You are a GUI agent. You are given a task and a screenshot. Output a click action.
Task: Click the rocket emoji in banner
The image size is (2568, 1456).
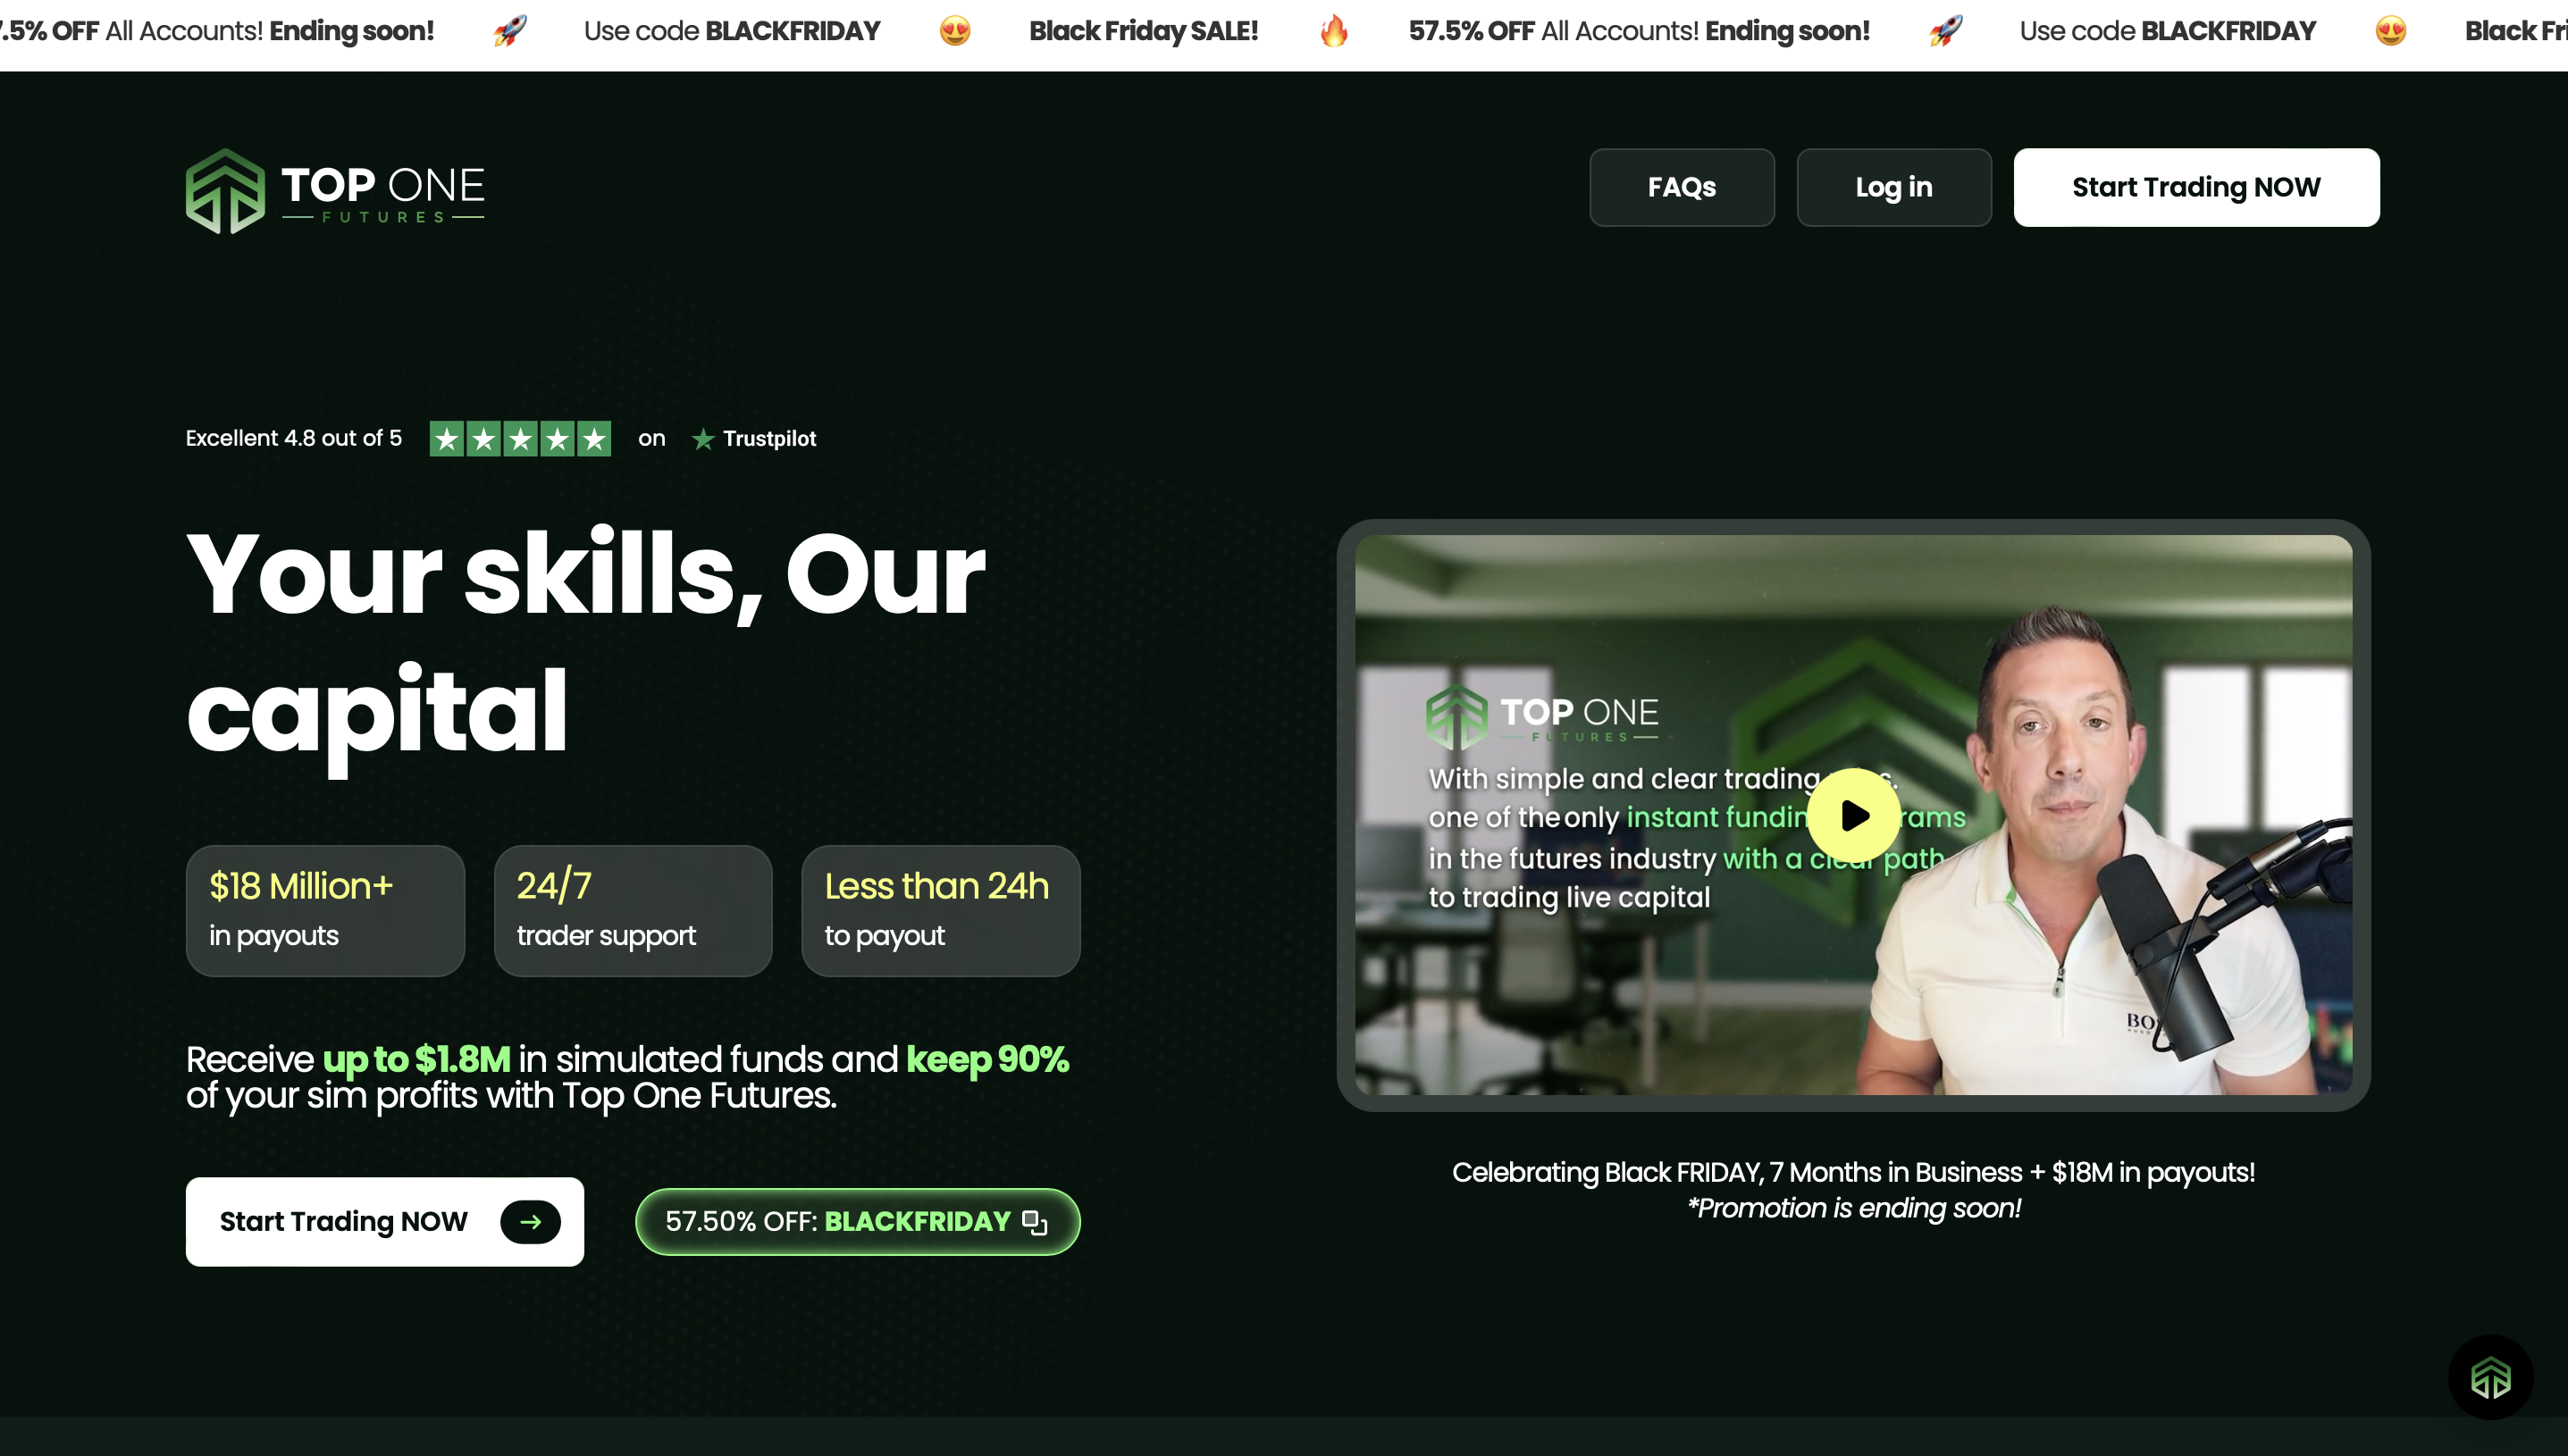pyautogui.click(x=510, y=31)
